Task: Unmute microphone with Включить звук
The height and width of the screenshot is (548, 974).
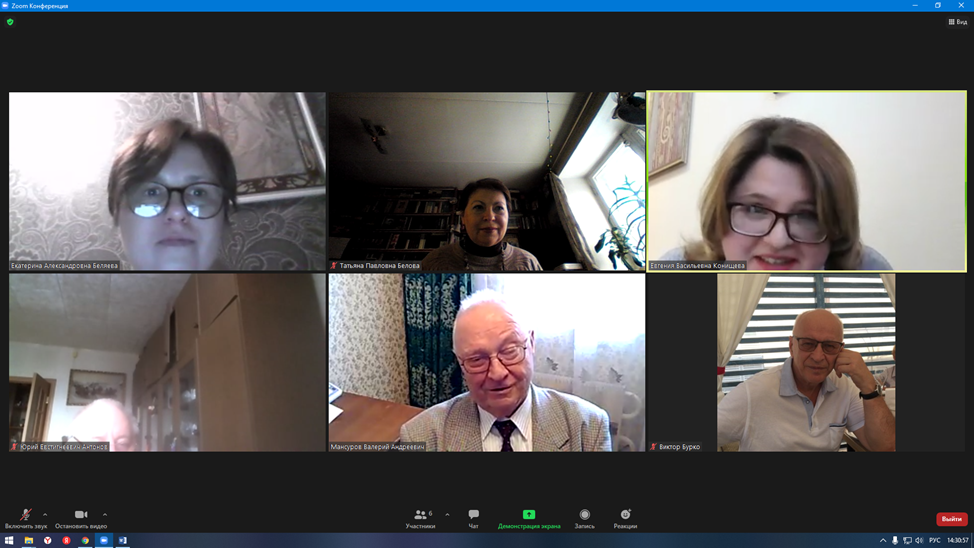Action: pos(25,518)
